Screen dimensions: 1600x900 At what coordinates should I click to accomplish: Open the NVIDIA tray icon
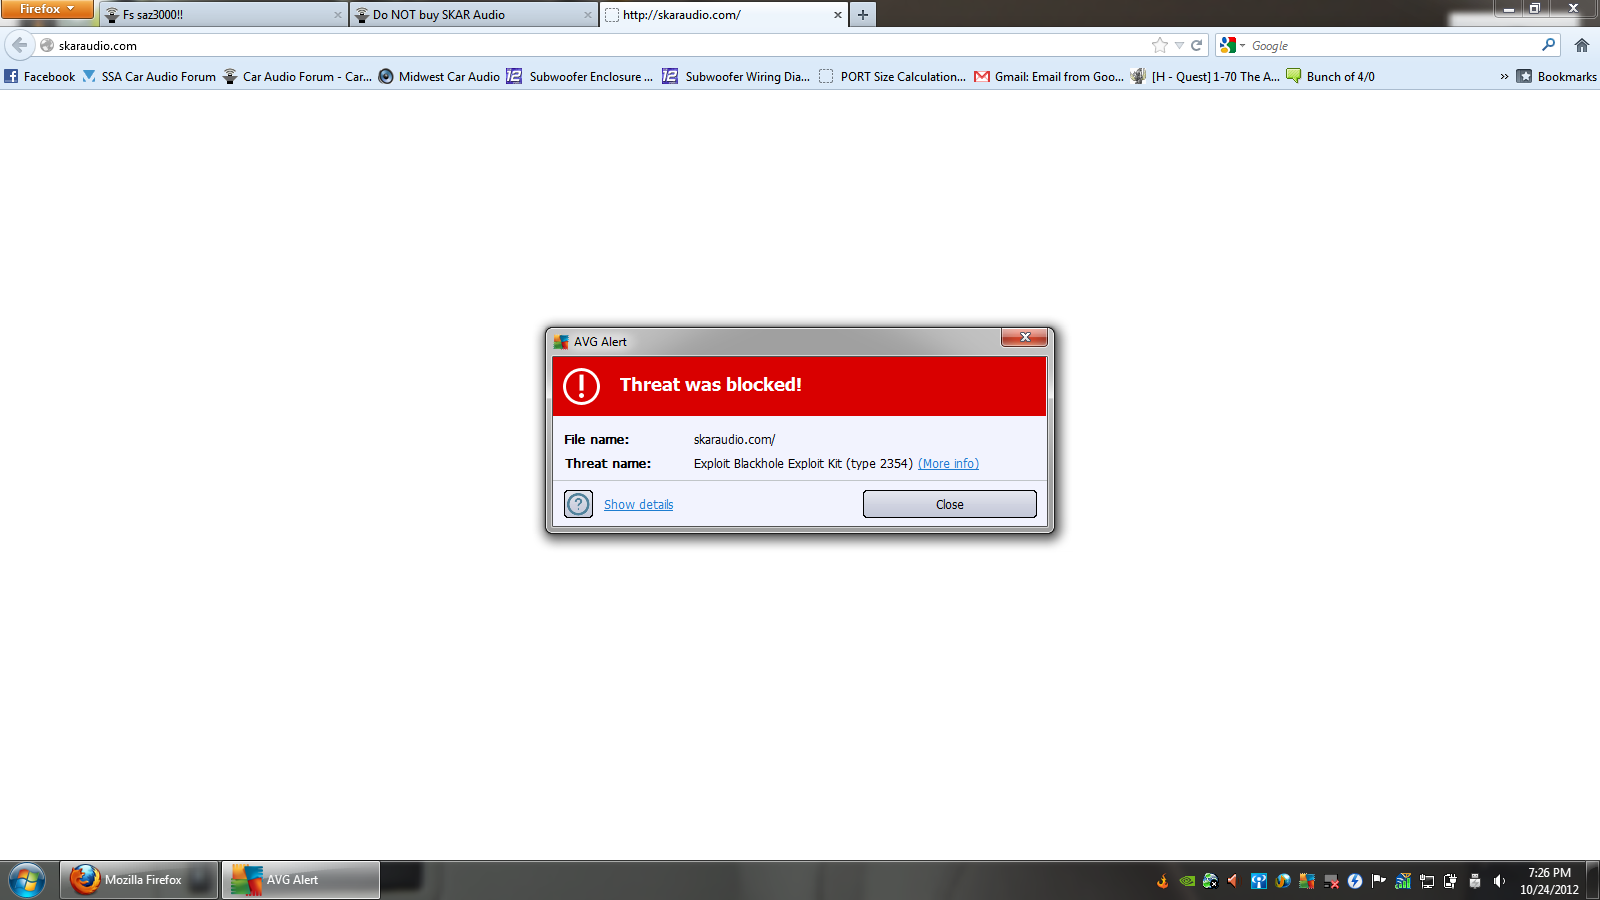click(x=1187, y=881)
